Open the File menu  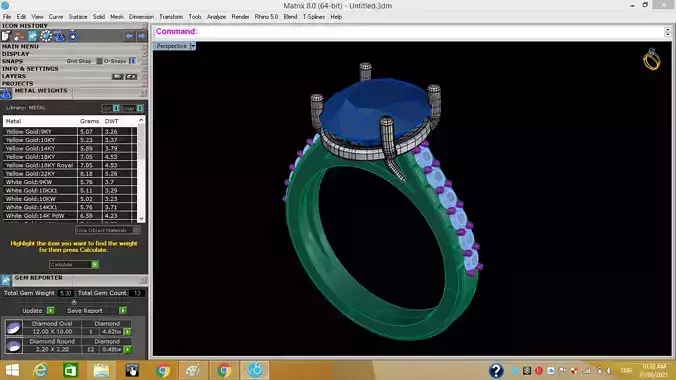(7, 17)
